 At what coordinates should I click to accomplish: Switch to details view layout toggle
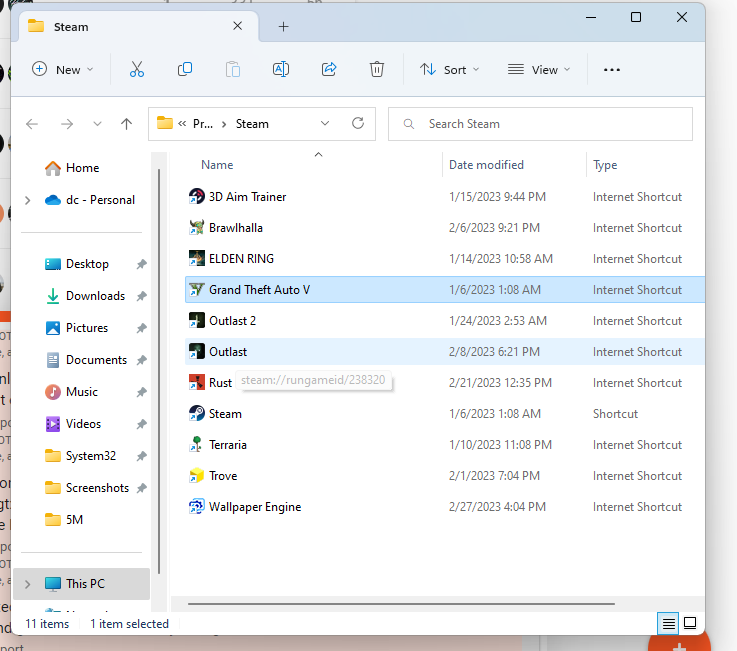[x=667, y=623]
